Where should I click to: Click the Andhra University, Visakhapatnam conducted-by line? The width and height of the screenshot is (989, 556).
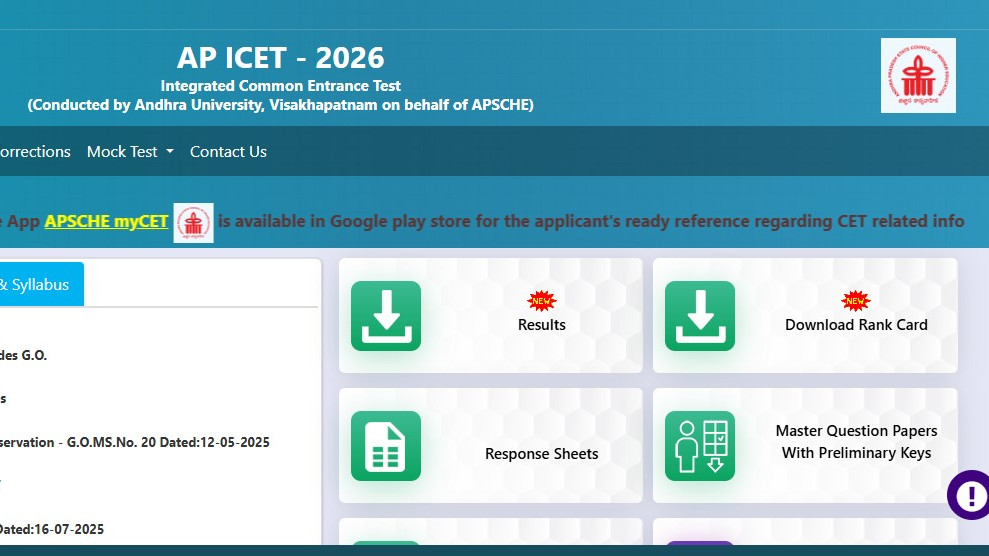(x=280, y=105)
